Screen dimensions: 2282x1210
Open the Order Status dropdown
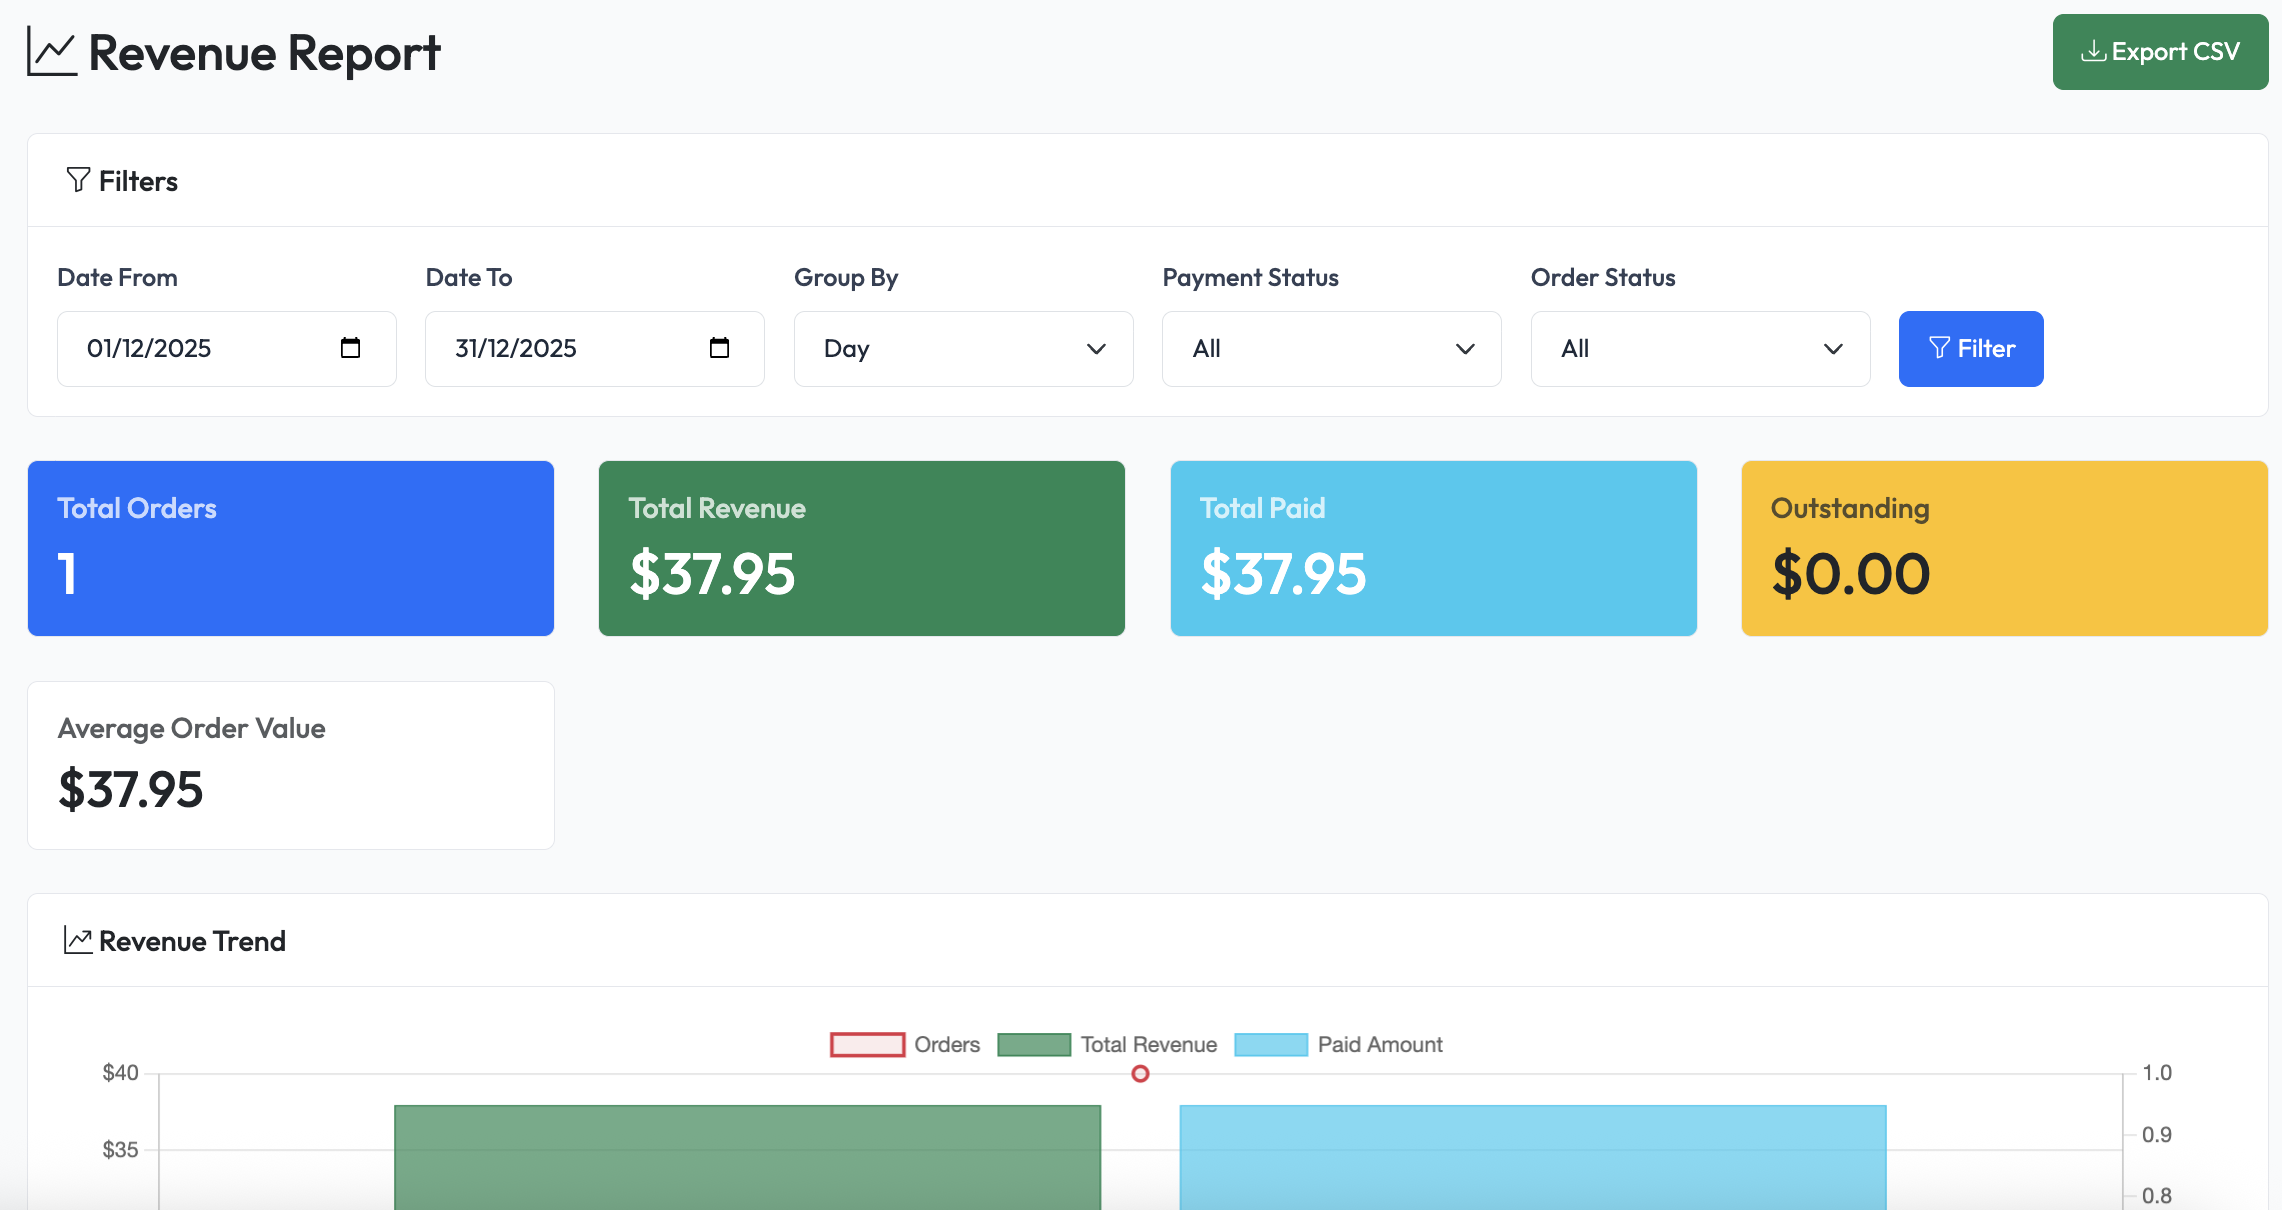(1699, 348)
